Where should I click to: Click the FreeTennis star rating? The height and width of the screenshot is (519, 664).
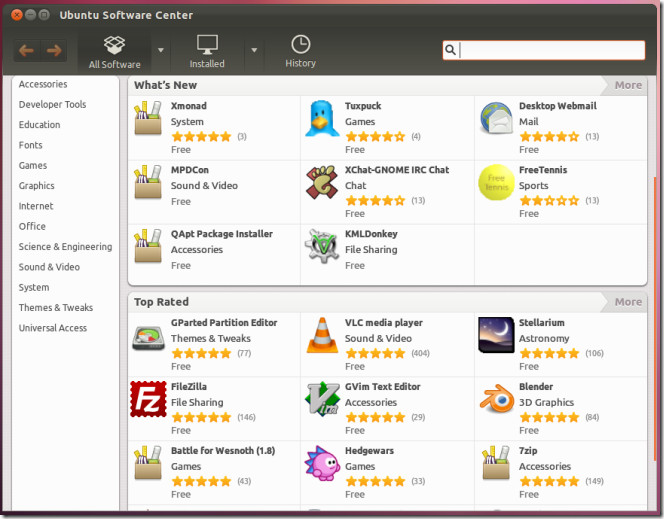550,200
